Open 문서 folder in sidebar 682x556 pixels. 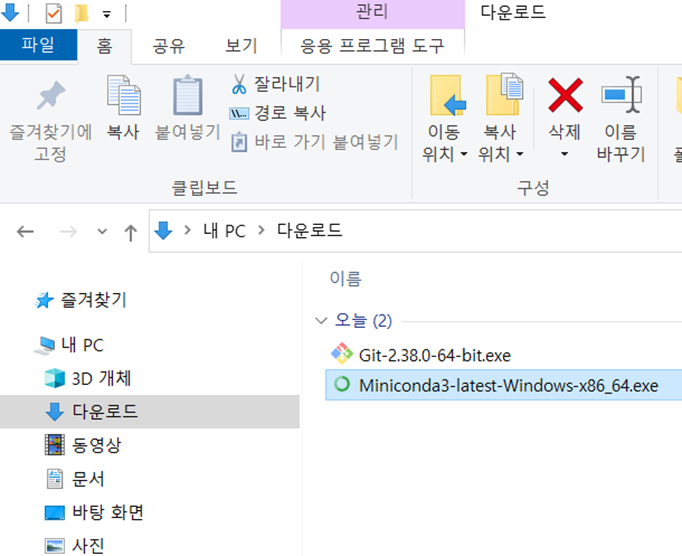tap(75, 479)
